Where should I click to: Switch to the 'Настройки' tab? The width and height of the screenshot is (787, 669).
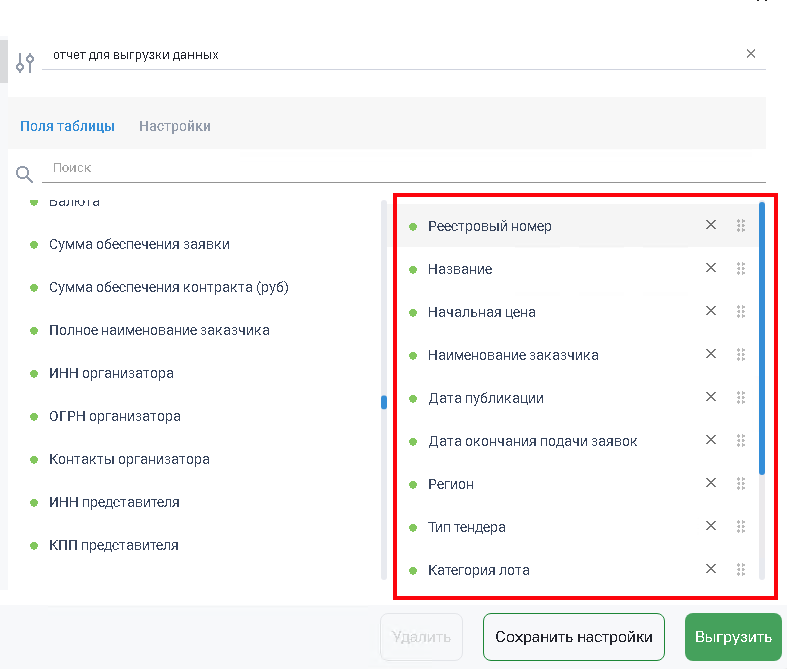tap(175, 126)
